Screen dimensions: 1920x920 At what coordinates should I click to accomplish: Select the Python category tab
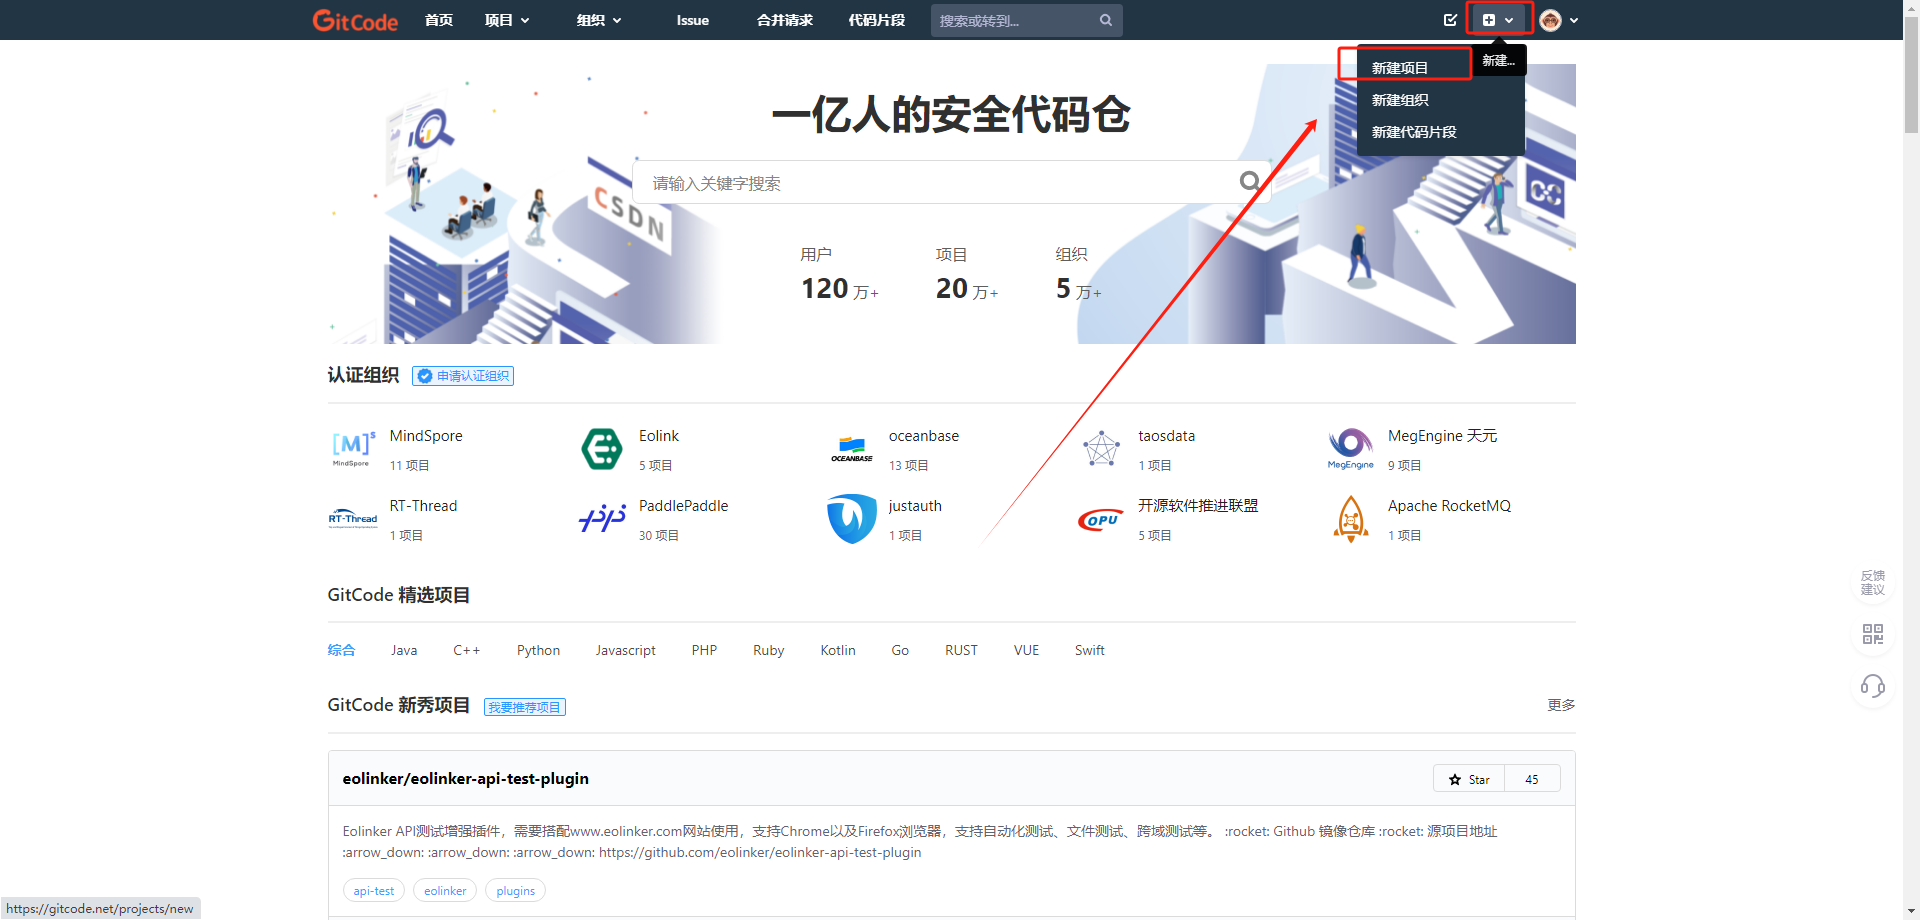tap(538, 650)
